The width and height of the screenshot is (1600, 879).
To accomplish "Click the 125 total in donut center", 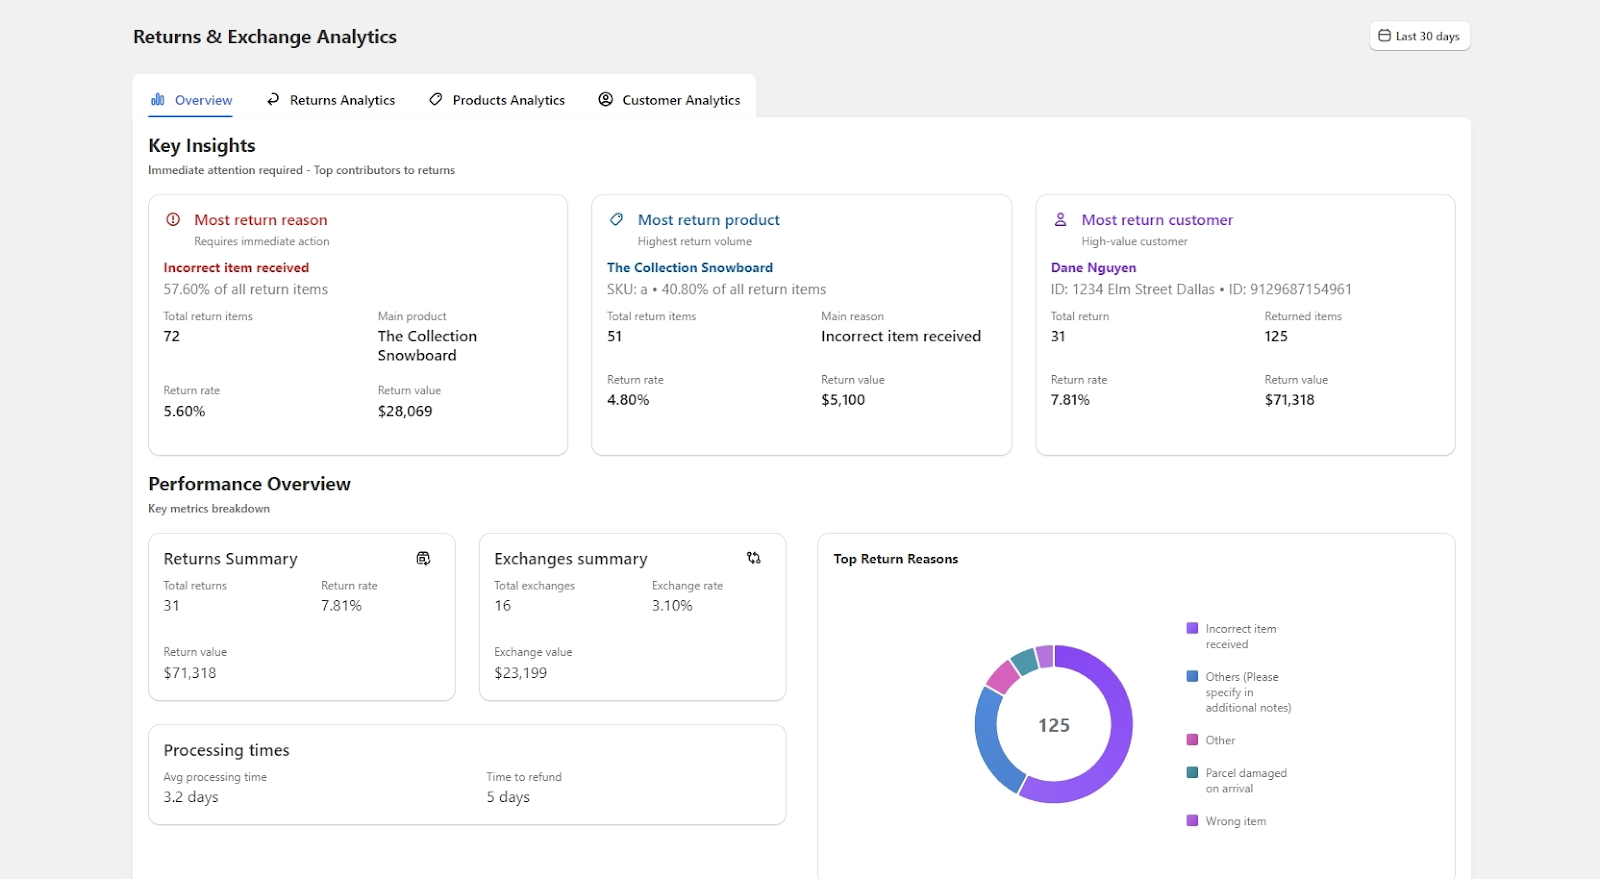I will coord(1054,725).
